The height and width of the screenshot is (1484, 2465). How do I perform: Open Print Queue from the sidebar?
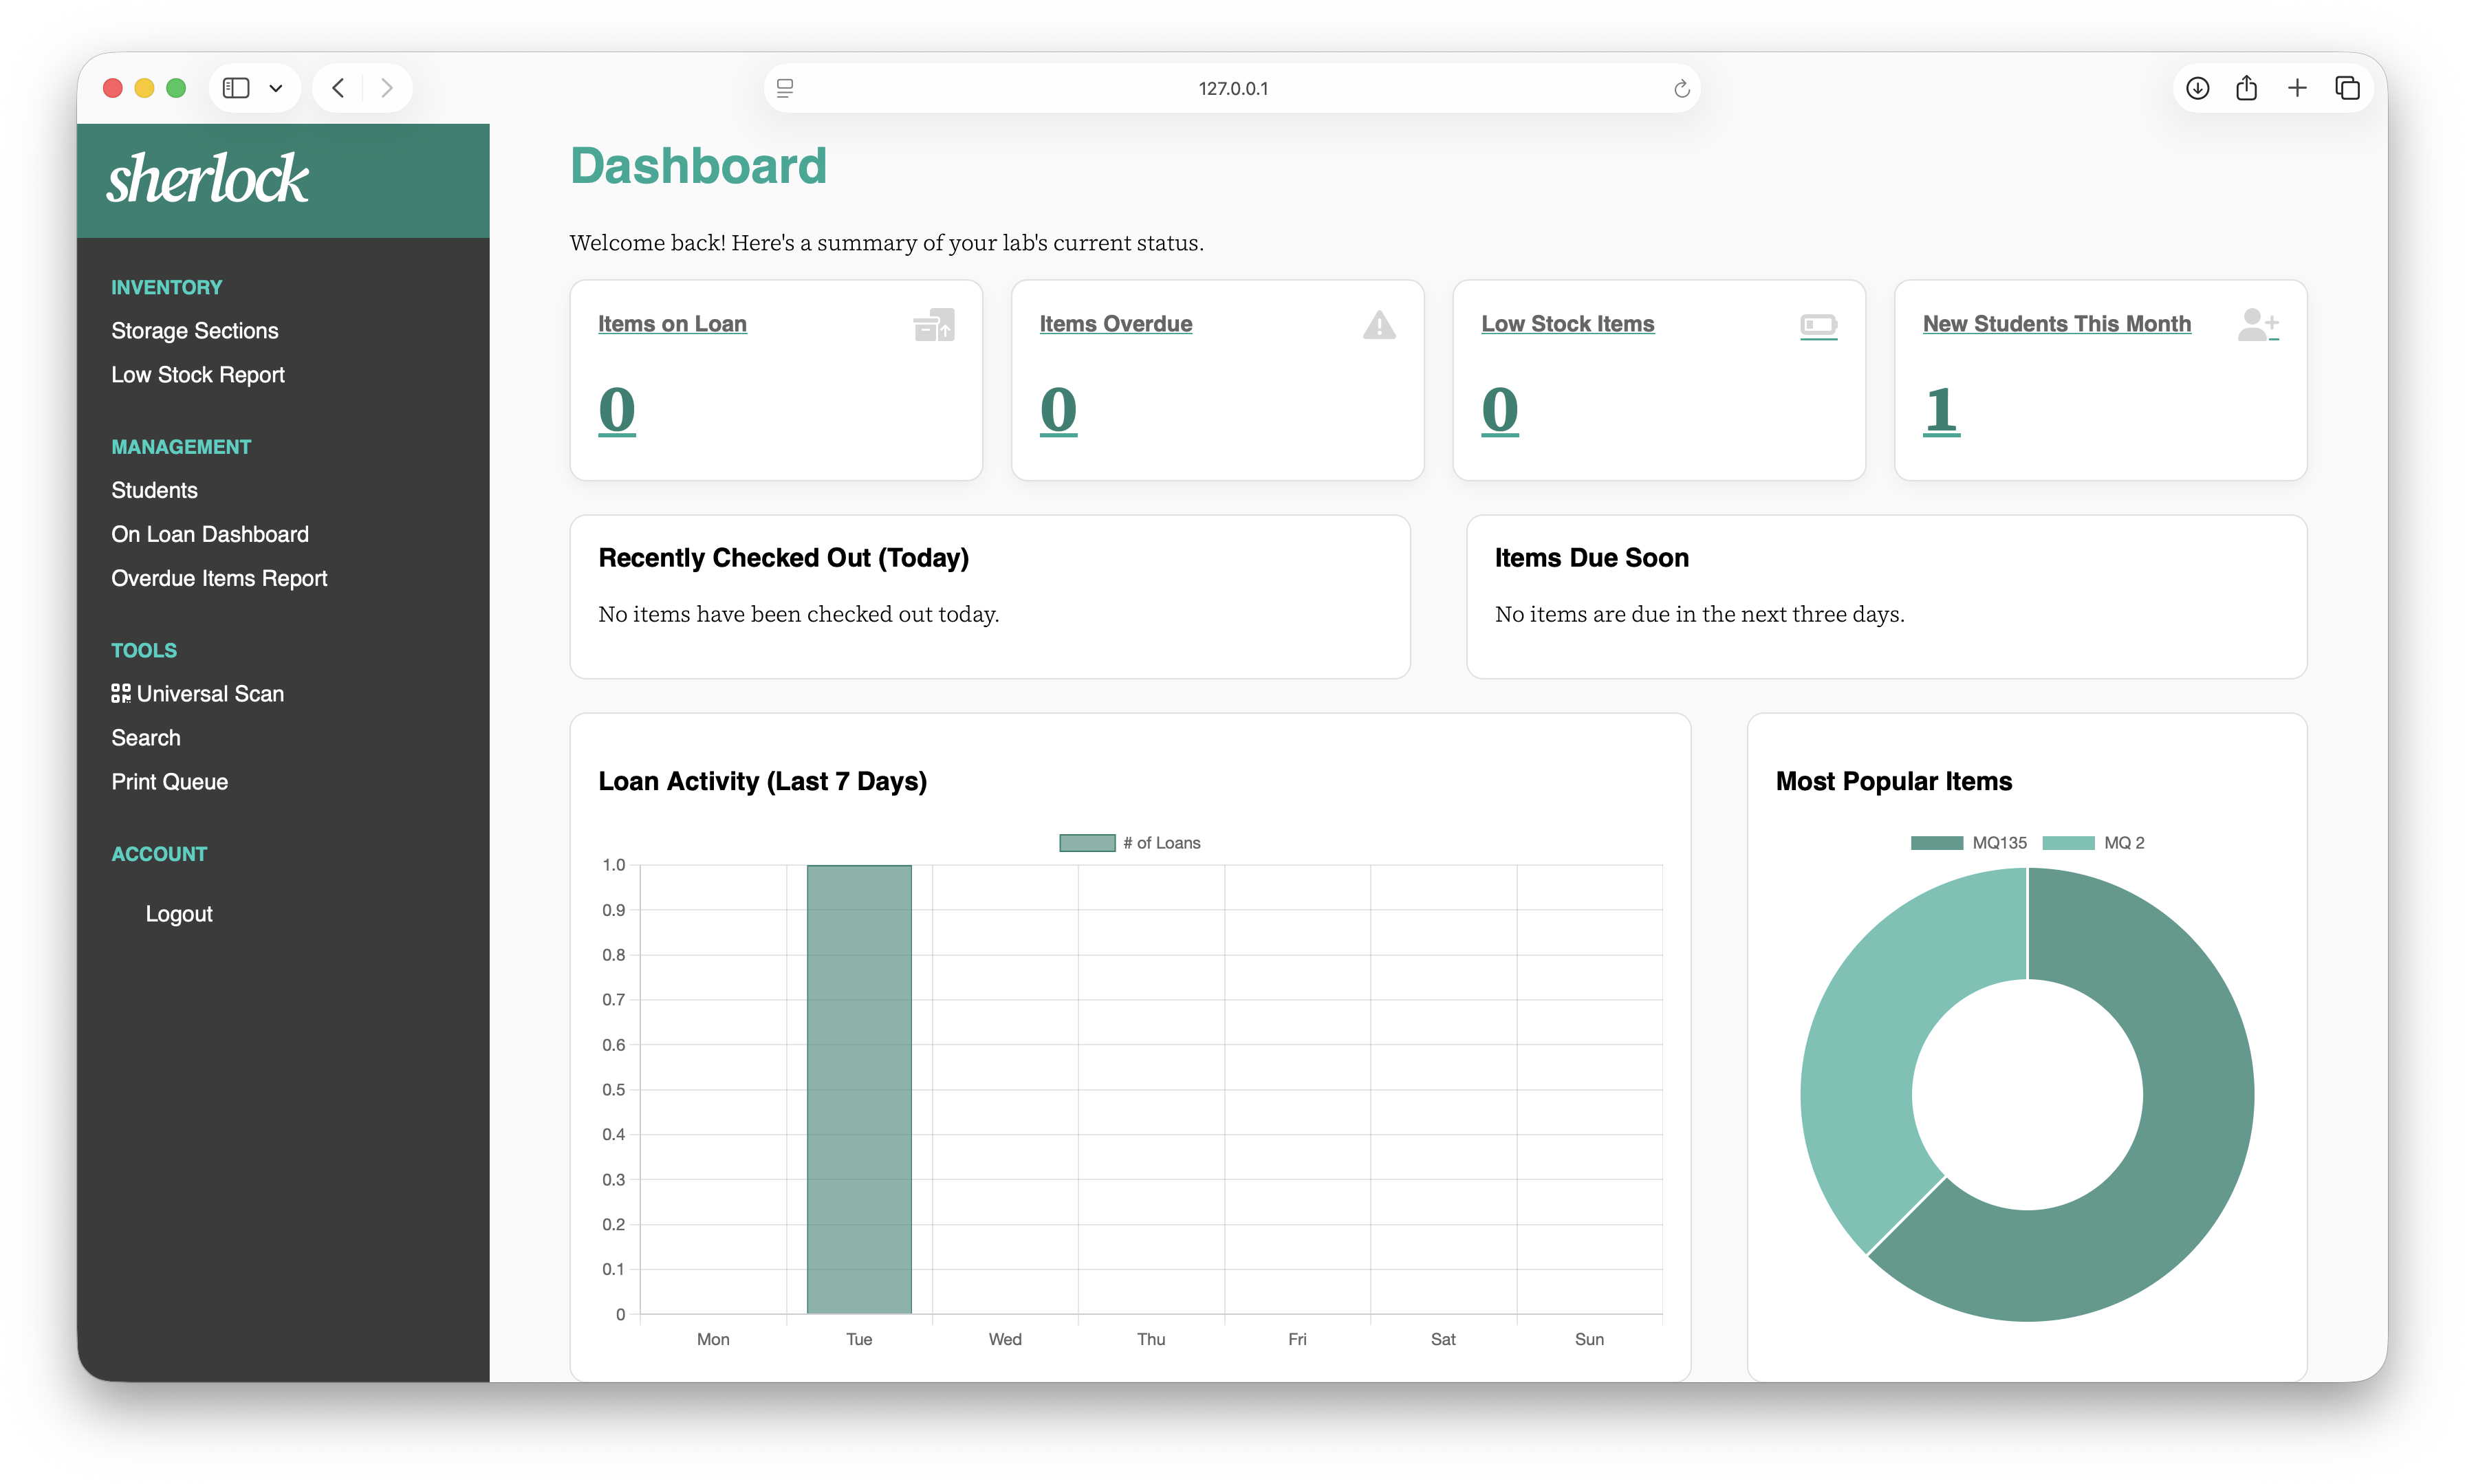tap(169, 782)
